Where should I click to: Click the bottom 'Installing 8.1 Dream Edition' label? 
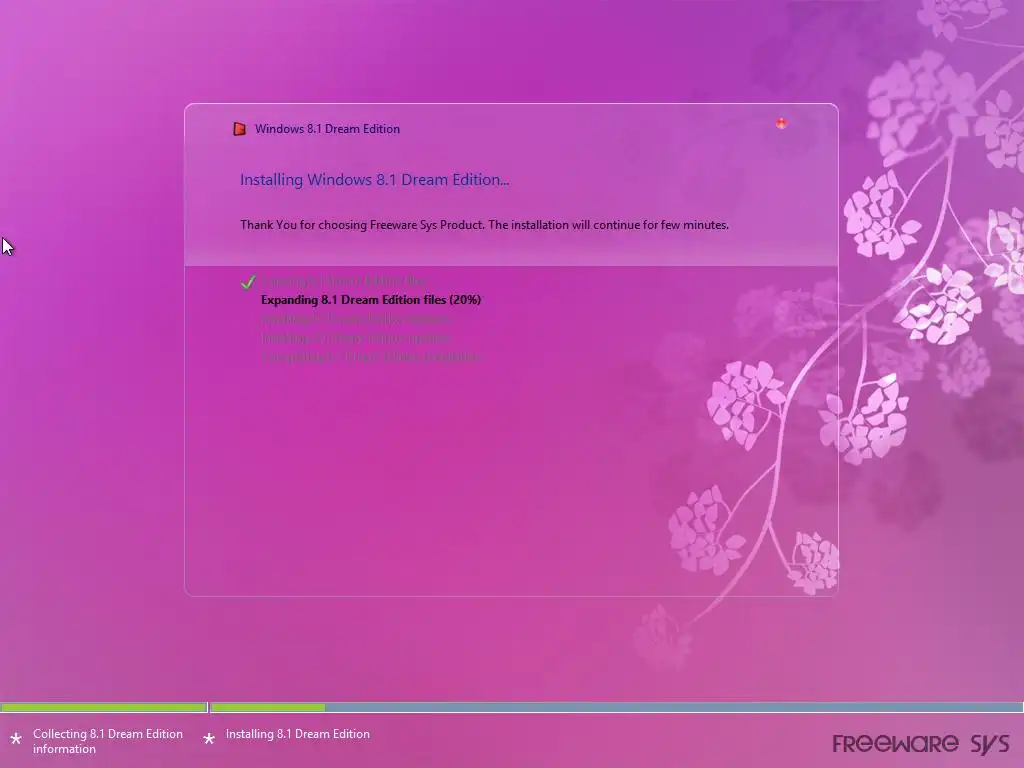(x=298, y=734)
